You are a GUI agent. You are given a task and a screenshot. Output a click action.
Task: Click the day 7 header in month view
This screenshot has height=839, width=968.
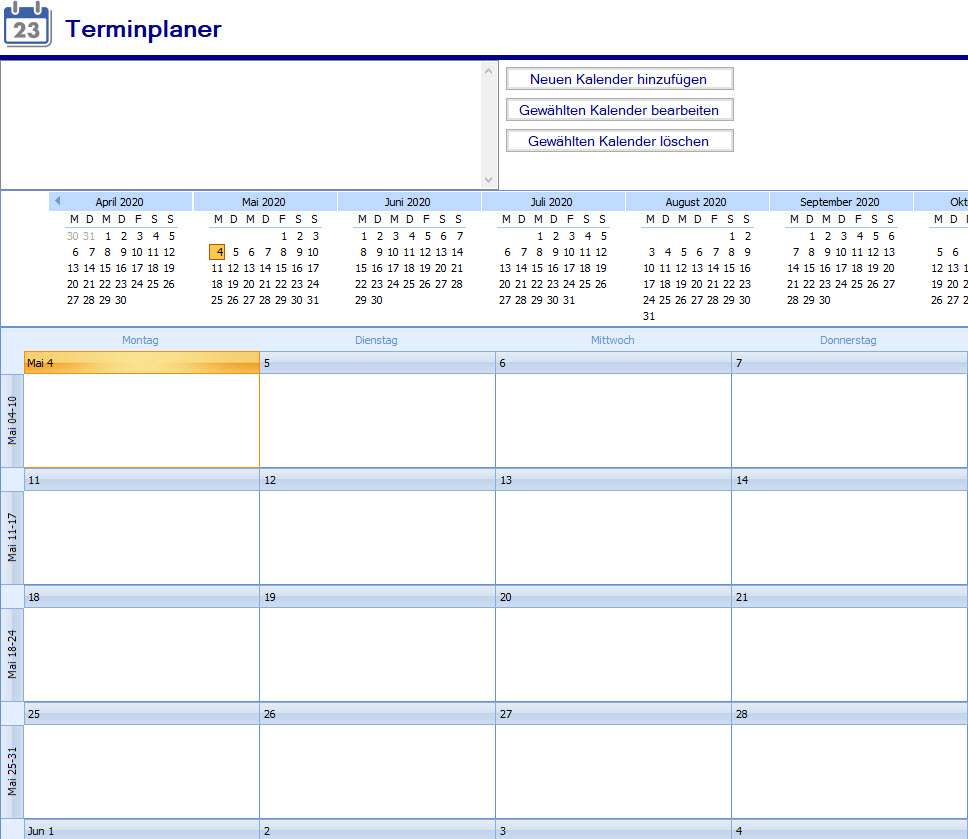coord(849,363)
